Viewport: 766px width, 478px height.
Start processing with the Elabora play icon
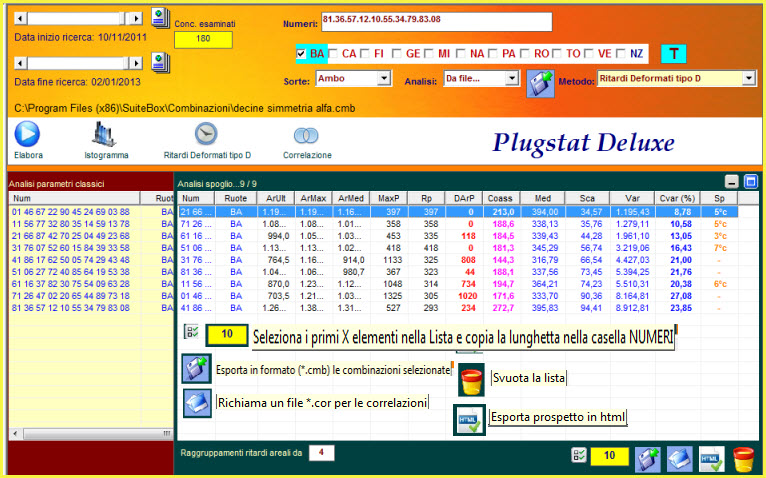27,134
